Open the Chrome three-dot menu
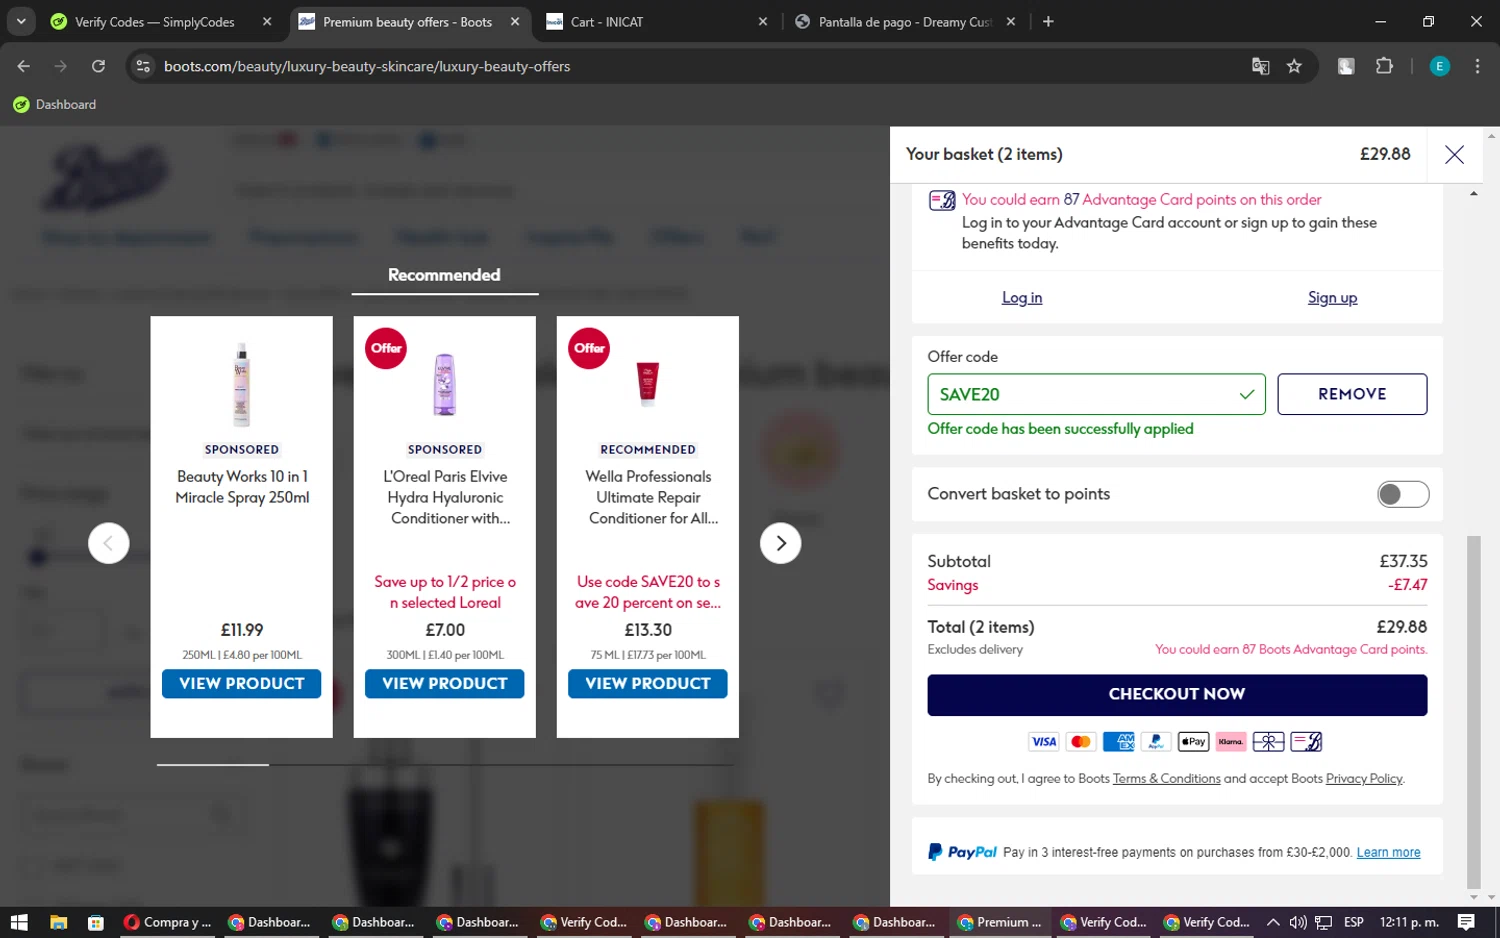Screen dimensions: 1500x938 pos(1477,66)
